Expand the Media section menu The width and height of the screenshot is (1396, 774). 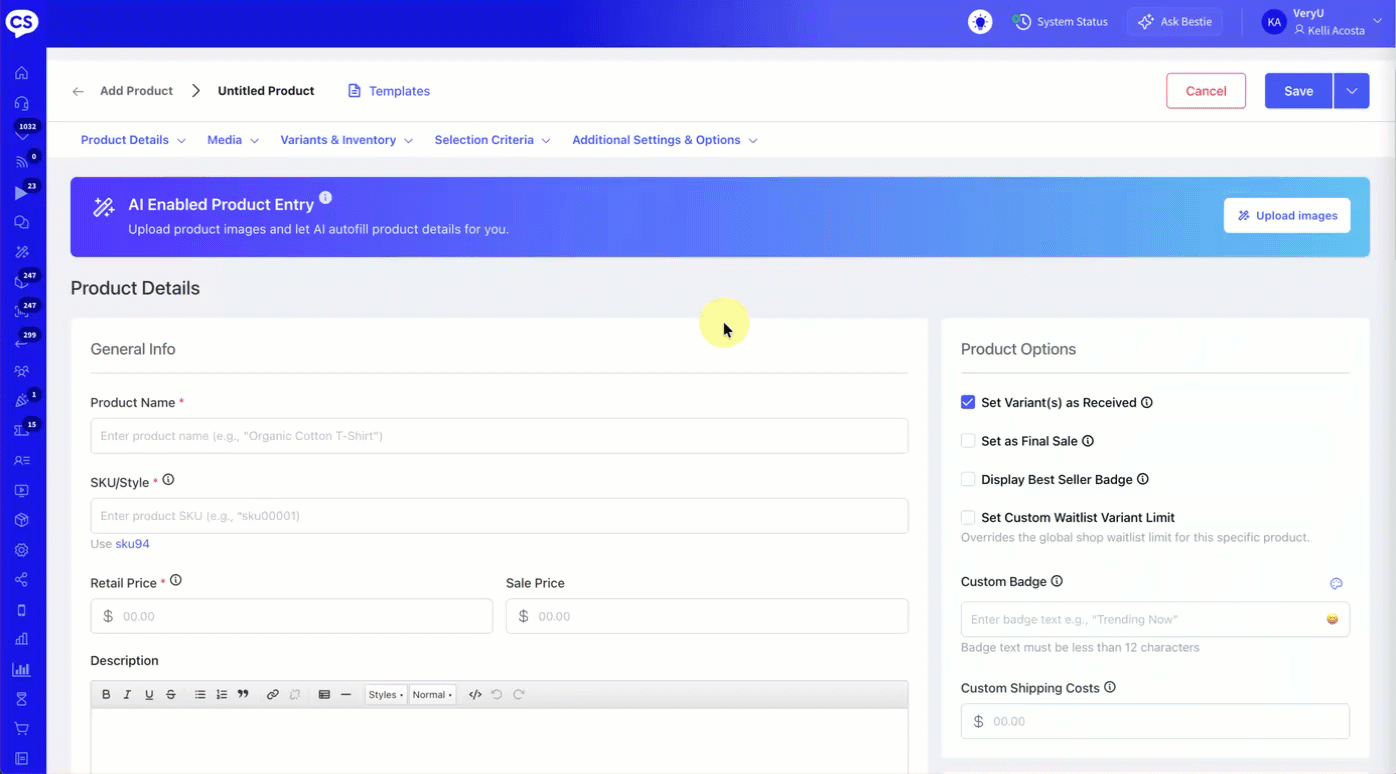233,140
